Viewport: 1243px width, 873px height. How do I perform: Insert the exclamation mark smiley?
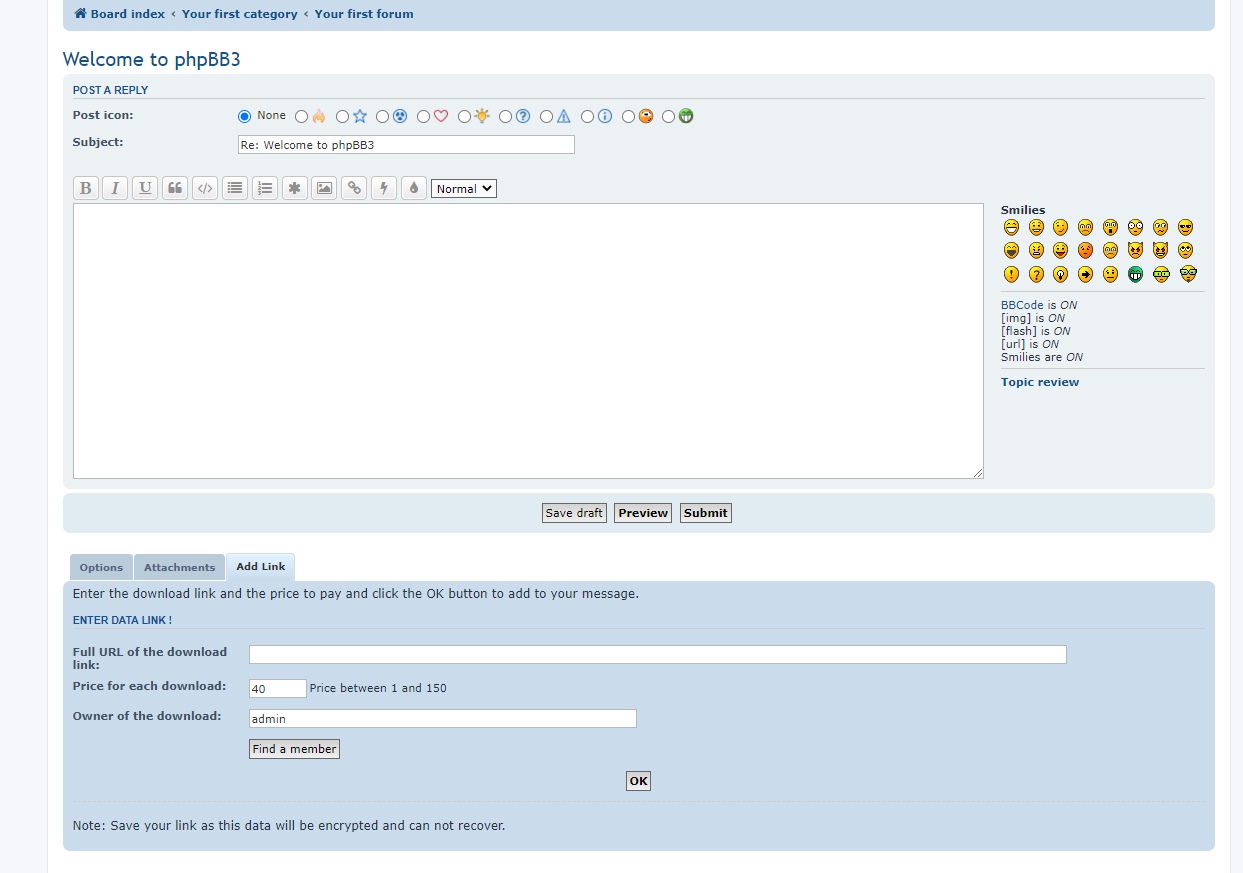(x=1011, y=274)
